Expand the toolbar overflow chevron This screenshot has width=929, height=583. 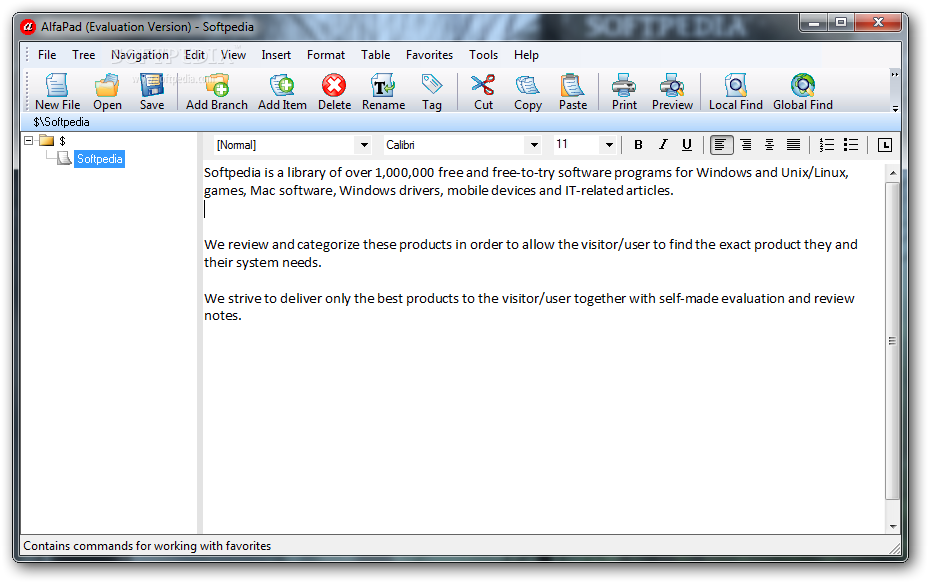(895, 75)
